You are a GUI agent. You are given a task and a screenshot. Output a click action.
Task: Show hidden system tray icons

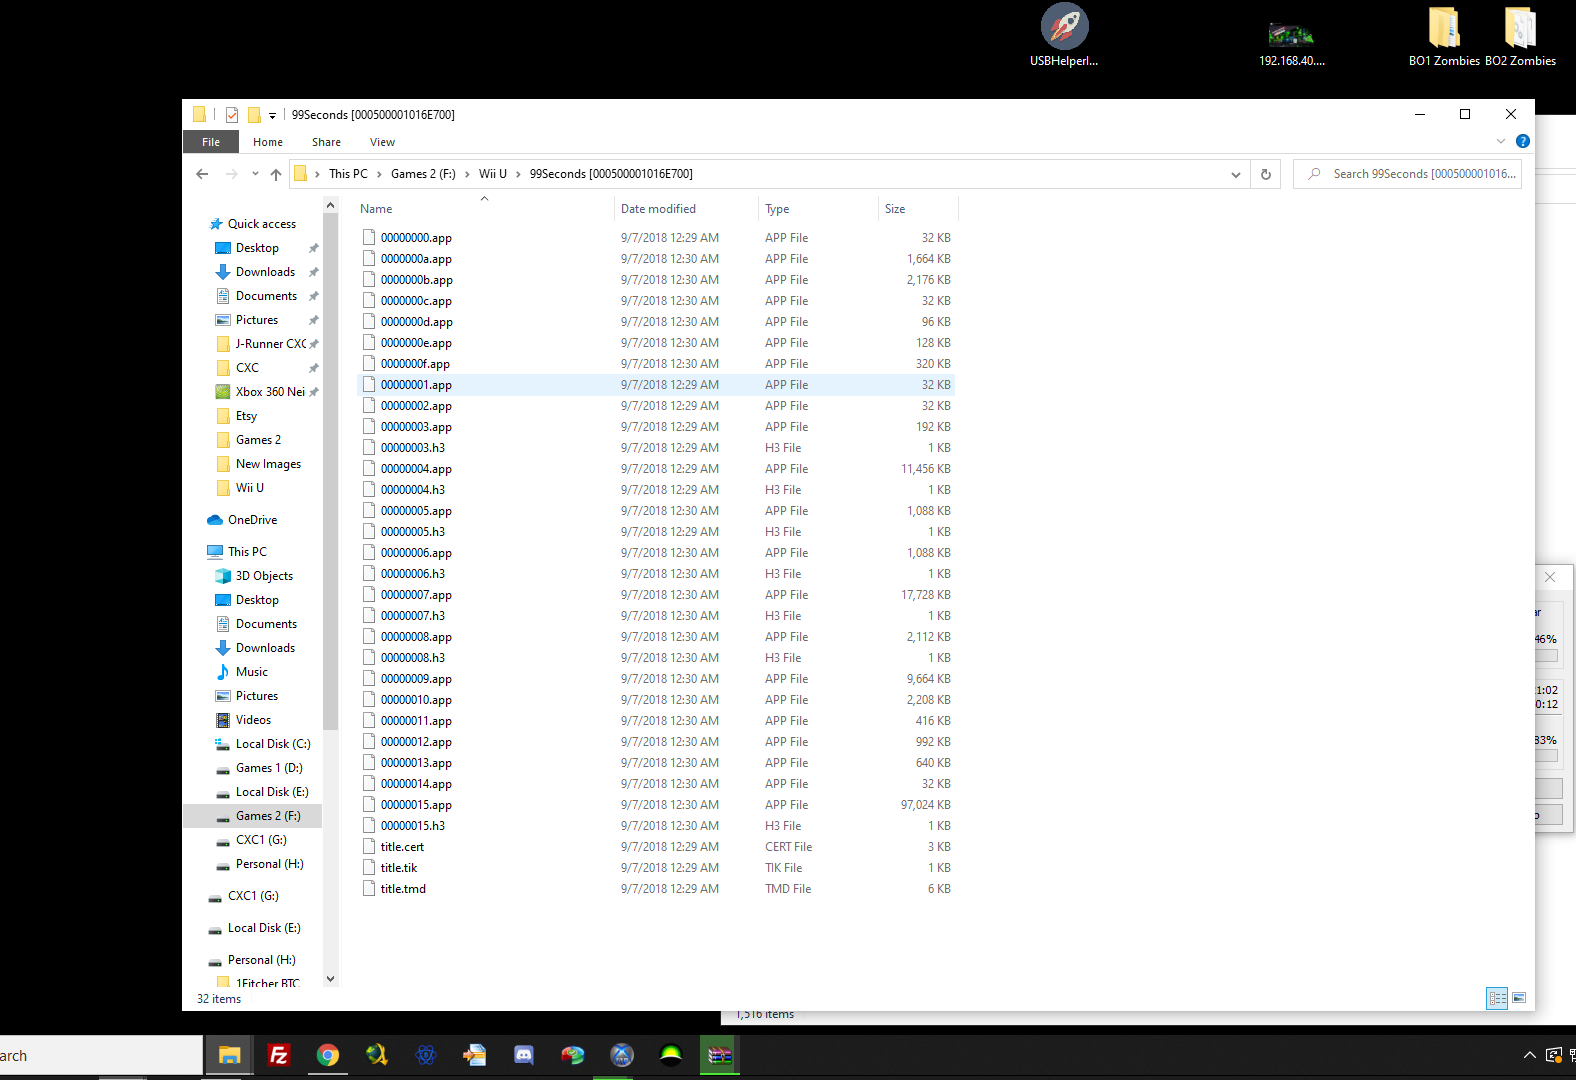coord(1529,1055)
